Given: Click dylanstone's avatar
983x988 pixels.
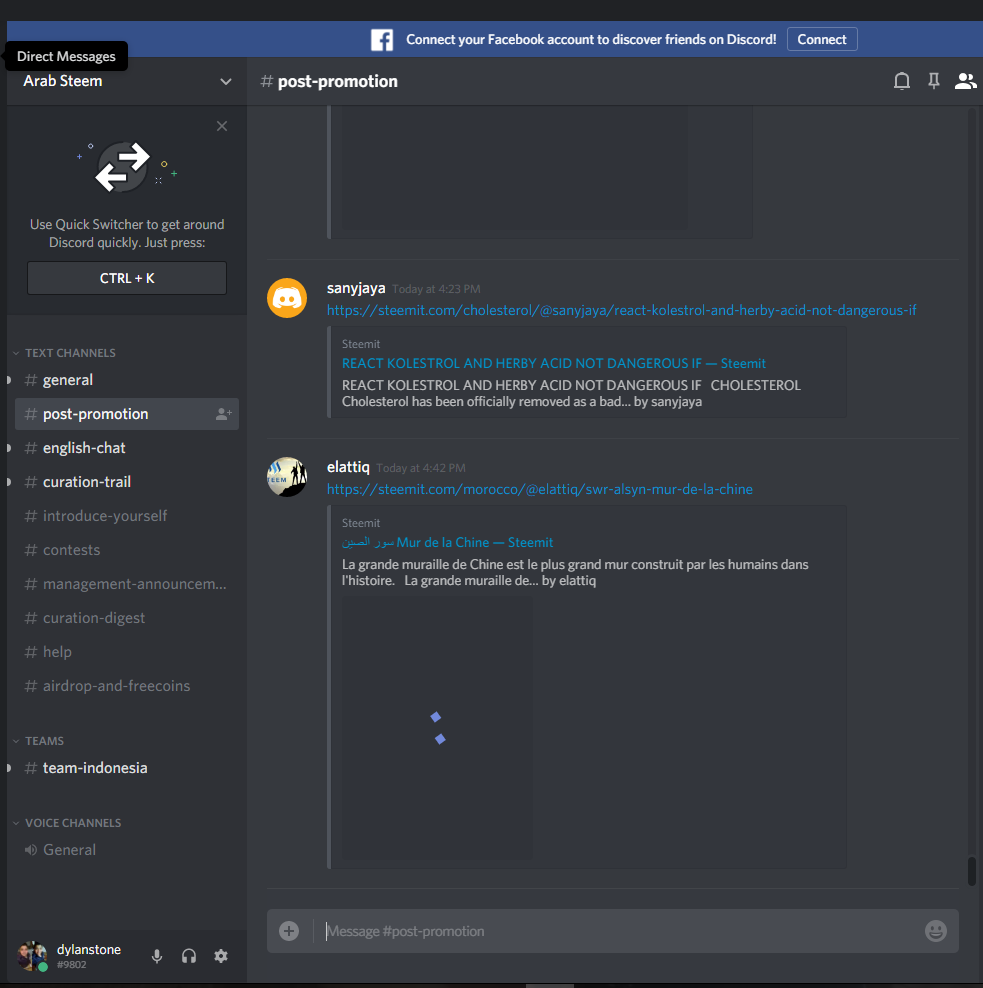Looking at the screenshot, I should click(x=32, y=956).
